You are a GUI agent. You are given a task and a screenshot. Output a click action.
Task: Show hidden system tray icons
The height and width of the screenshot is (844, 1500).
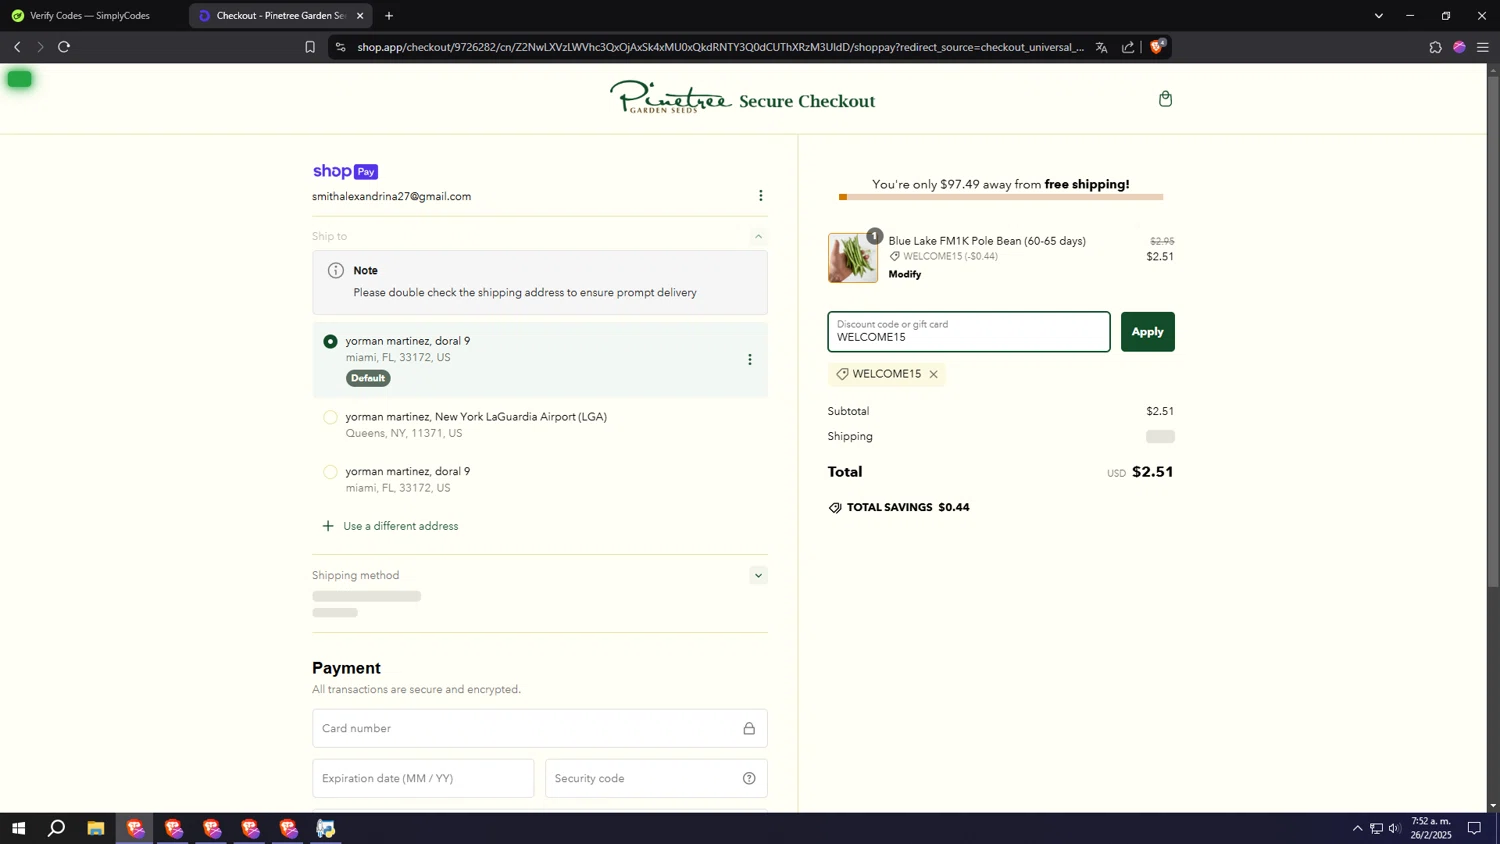point(1357,829)
